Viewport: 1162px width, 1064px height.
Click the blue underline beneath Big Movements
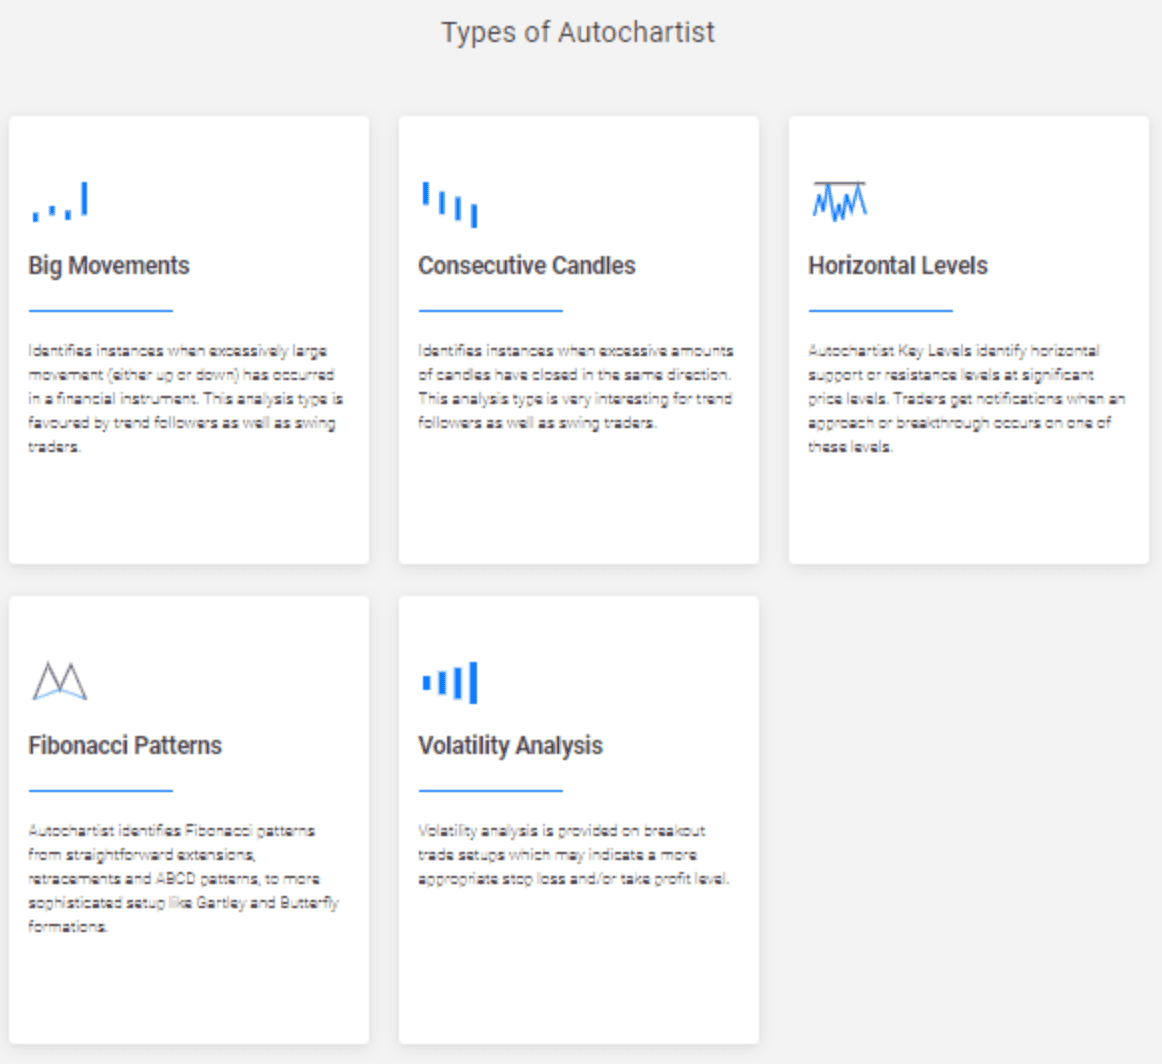pyautogui.click(x=100, y=311)
